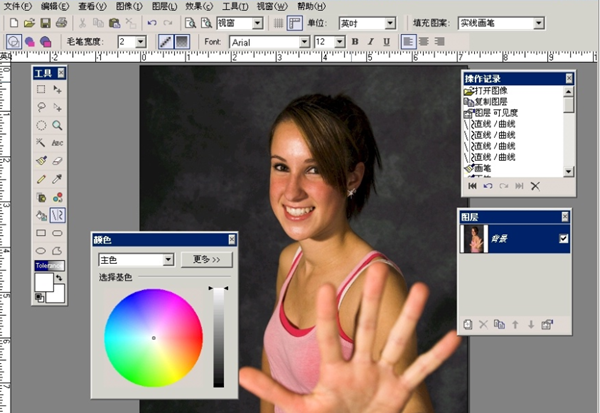Image resolution: width=600 pixels, height=413 pixels.
Task: Enable antialiased line drawing mode
Action: 166,42
